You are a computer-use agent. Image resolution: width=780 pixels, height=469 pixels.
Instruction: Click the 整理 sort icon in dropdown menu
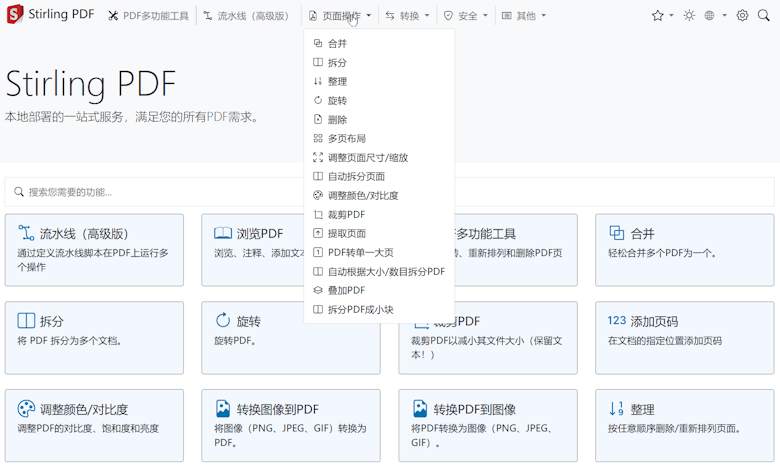[318, 81]
